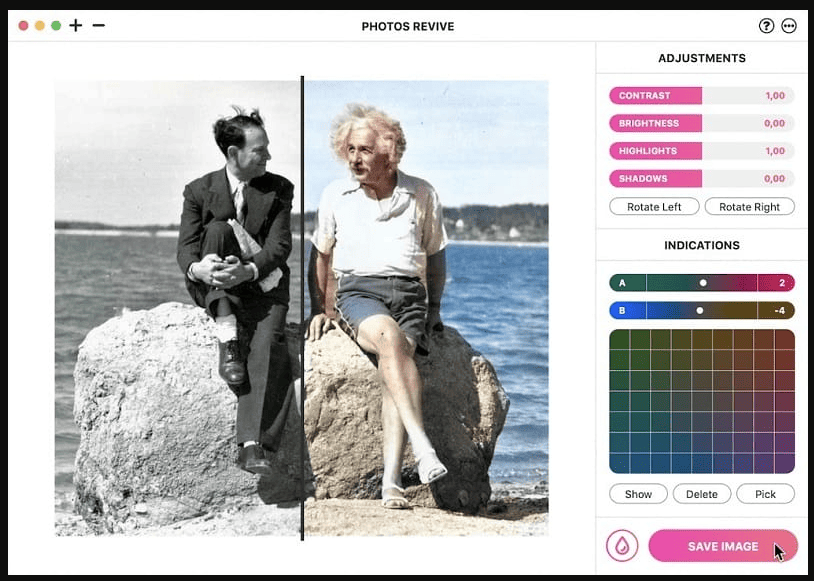Click the droplet colorize icon
Image resolution: width=814 pixels, height=581 pixels.
[622, 546]
